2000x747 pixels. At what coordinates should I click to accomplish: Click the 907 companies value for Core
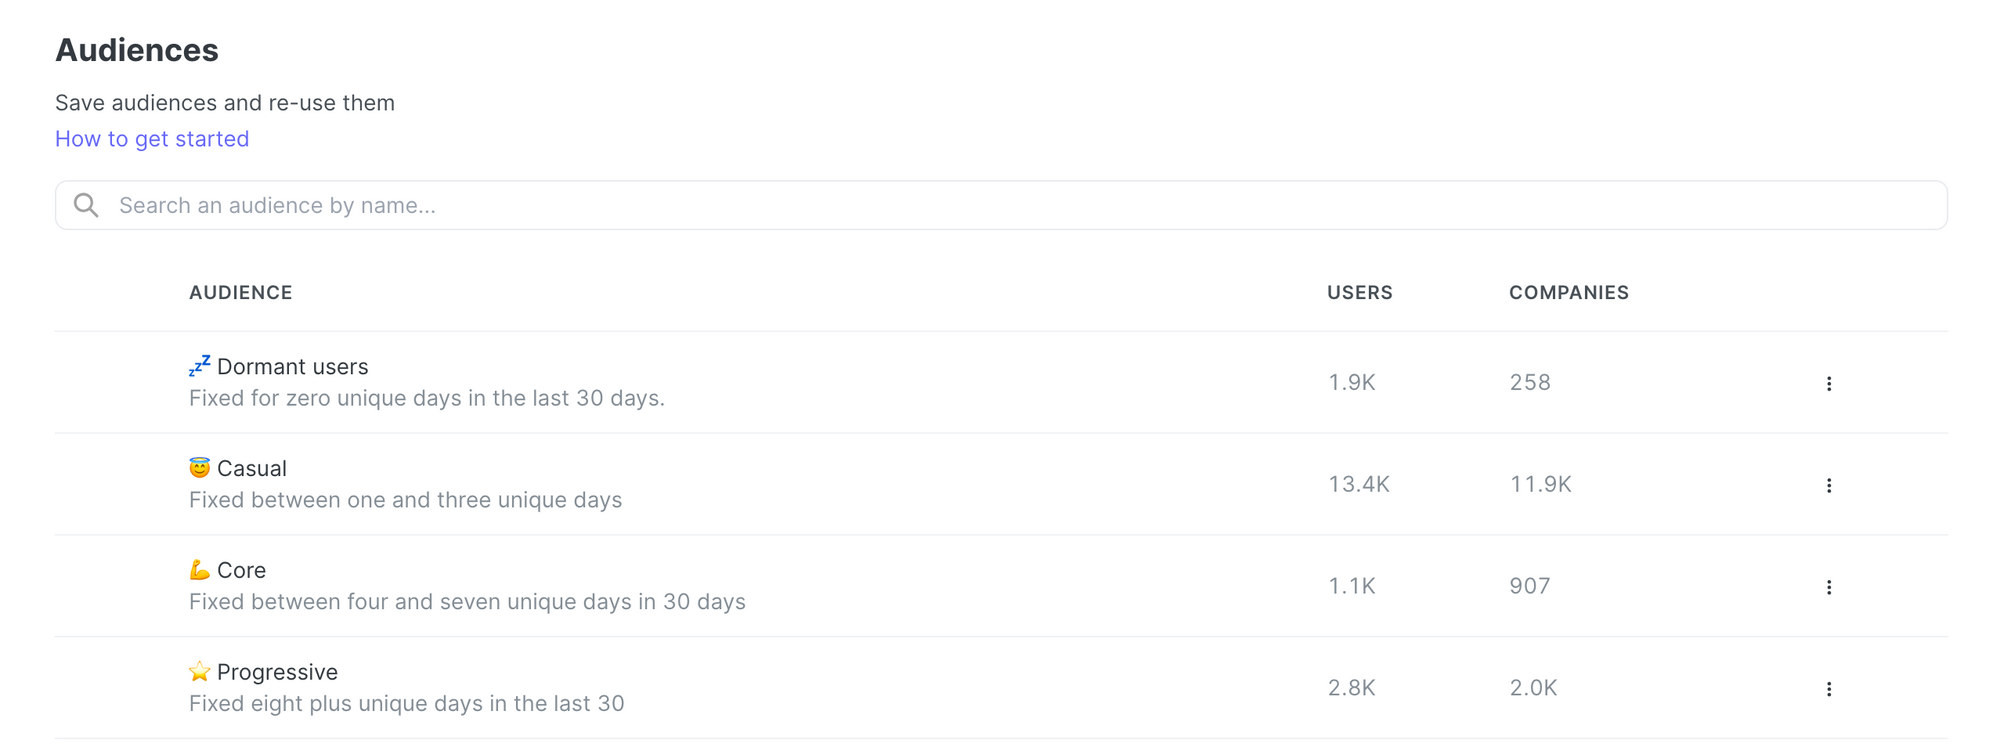tap(1529, 587)
